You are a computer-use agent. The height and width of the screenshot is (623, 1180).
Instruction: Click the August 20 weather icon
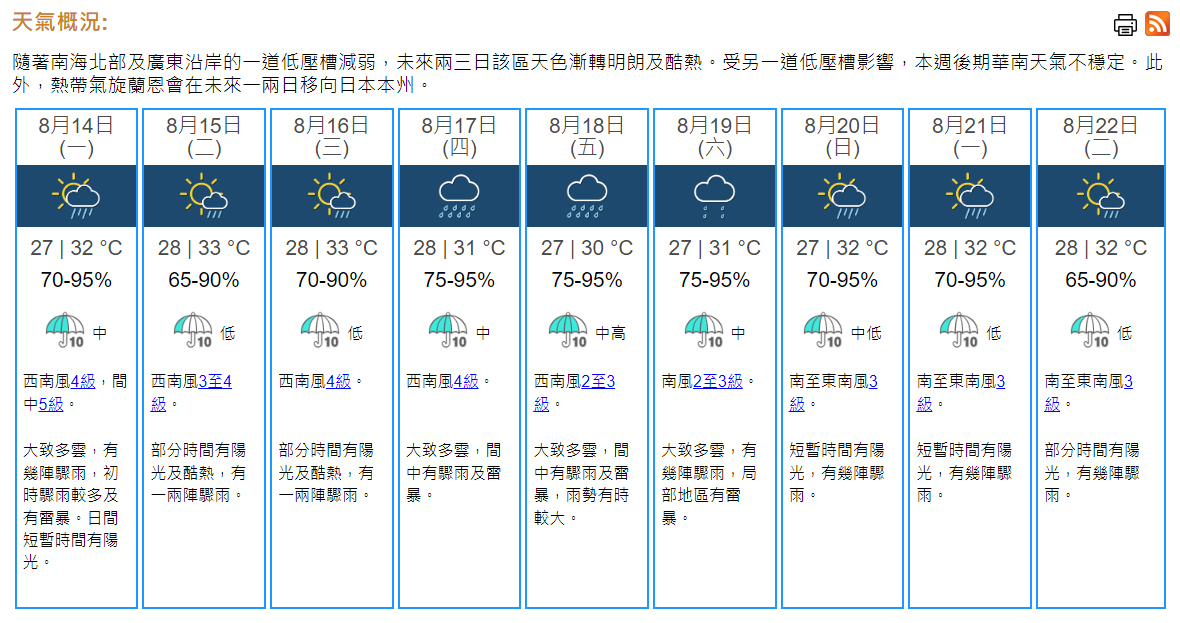[842, 196]
